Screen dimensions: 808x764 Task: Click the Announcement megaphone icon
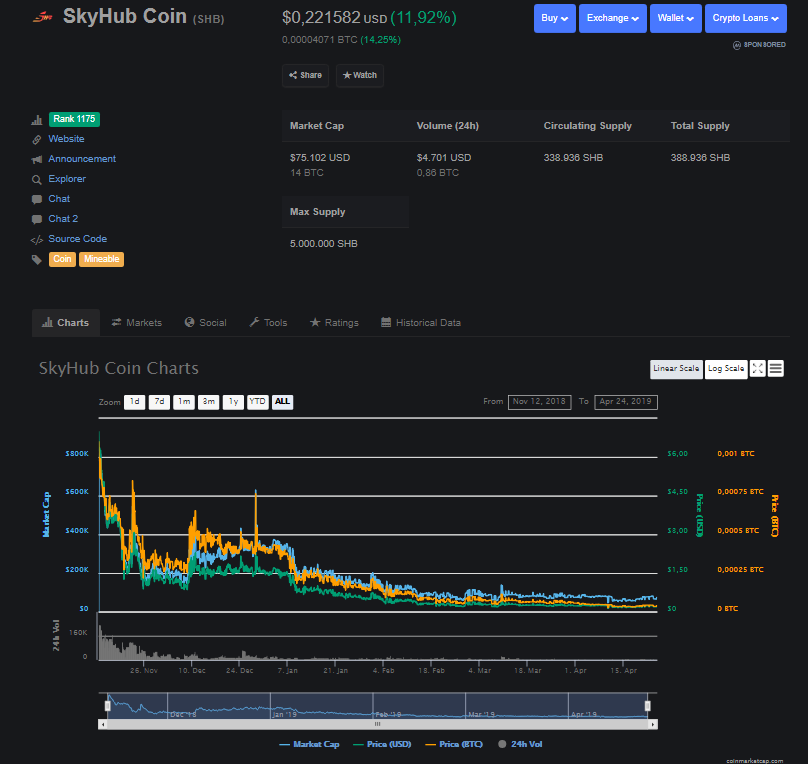37,160
